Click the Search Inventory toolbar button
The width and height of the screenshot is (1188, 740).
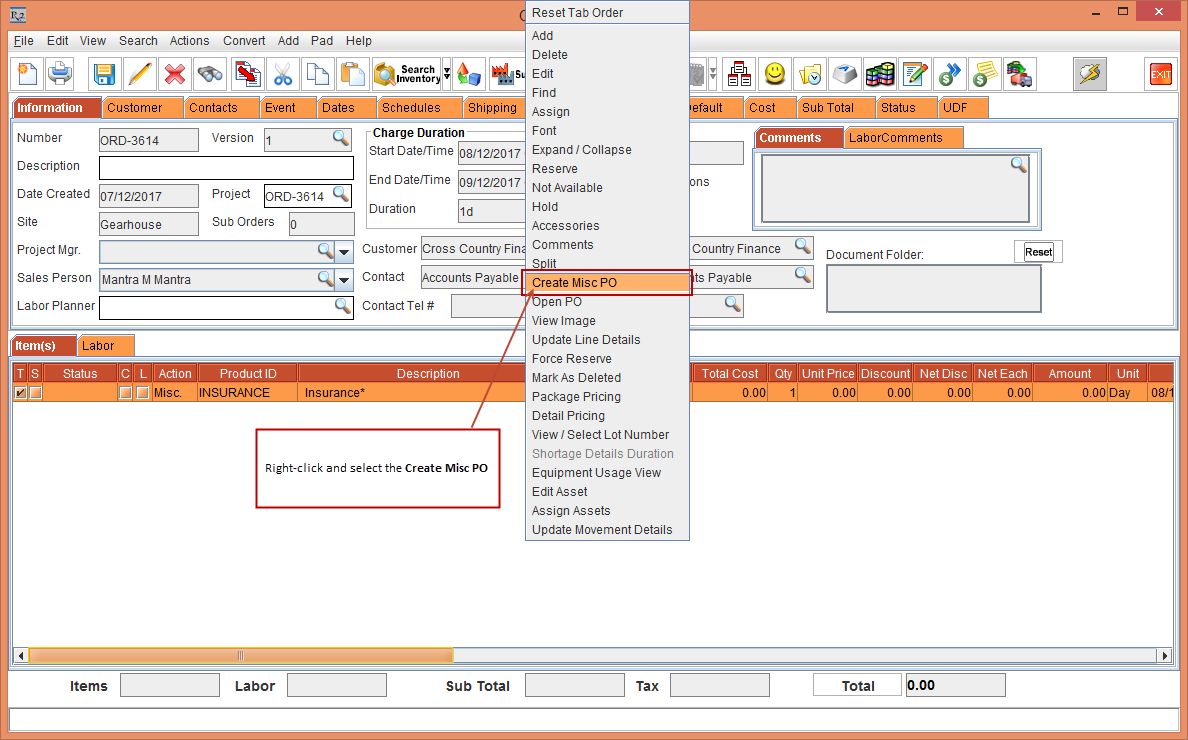(x=407, y=74)
